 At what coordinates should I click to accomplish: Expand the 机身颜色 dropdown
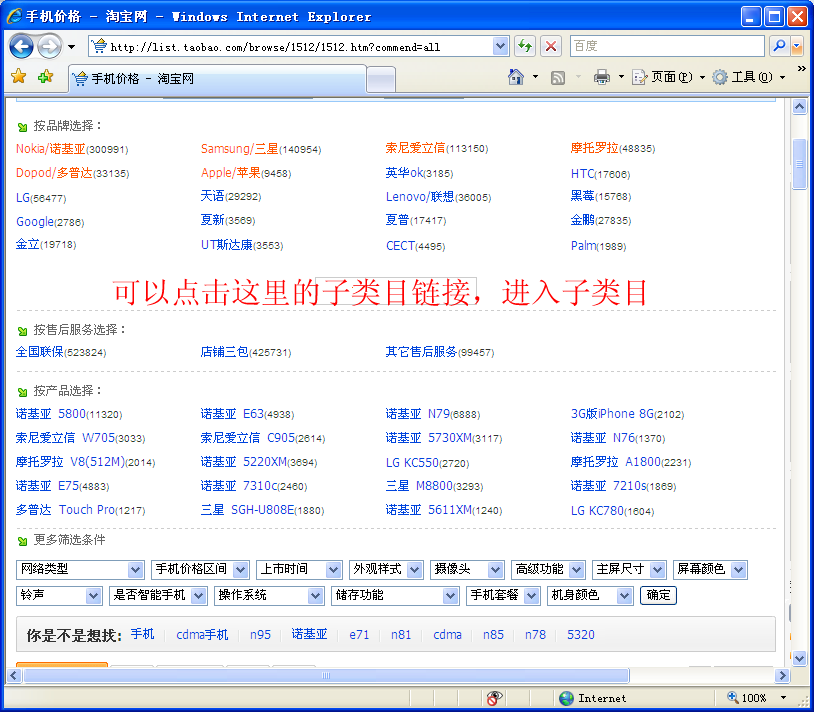click(x=589, y=595)
